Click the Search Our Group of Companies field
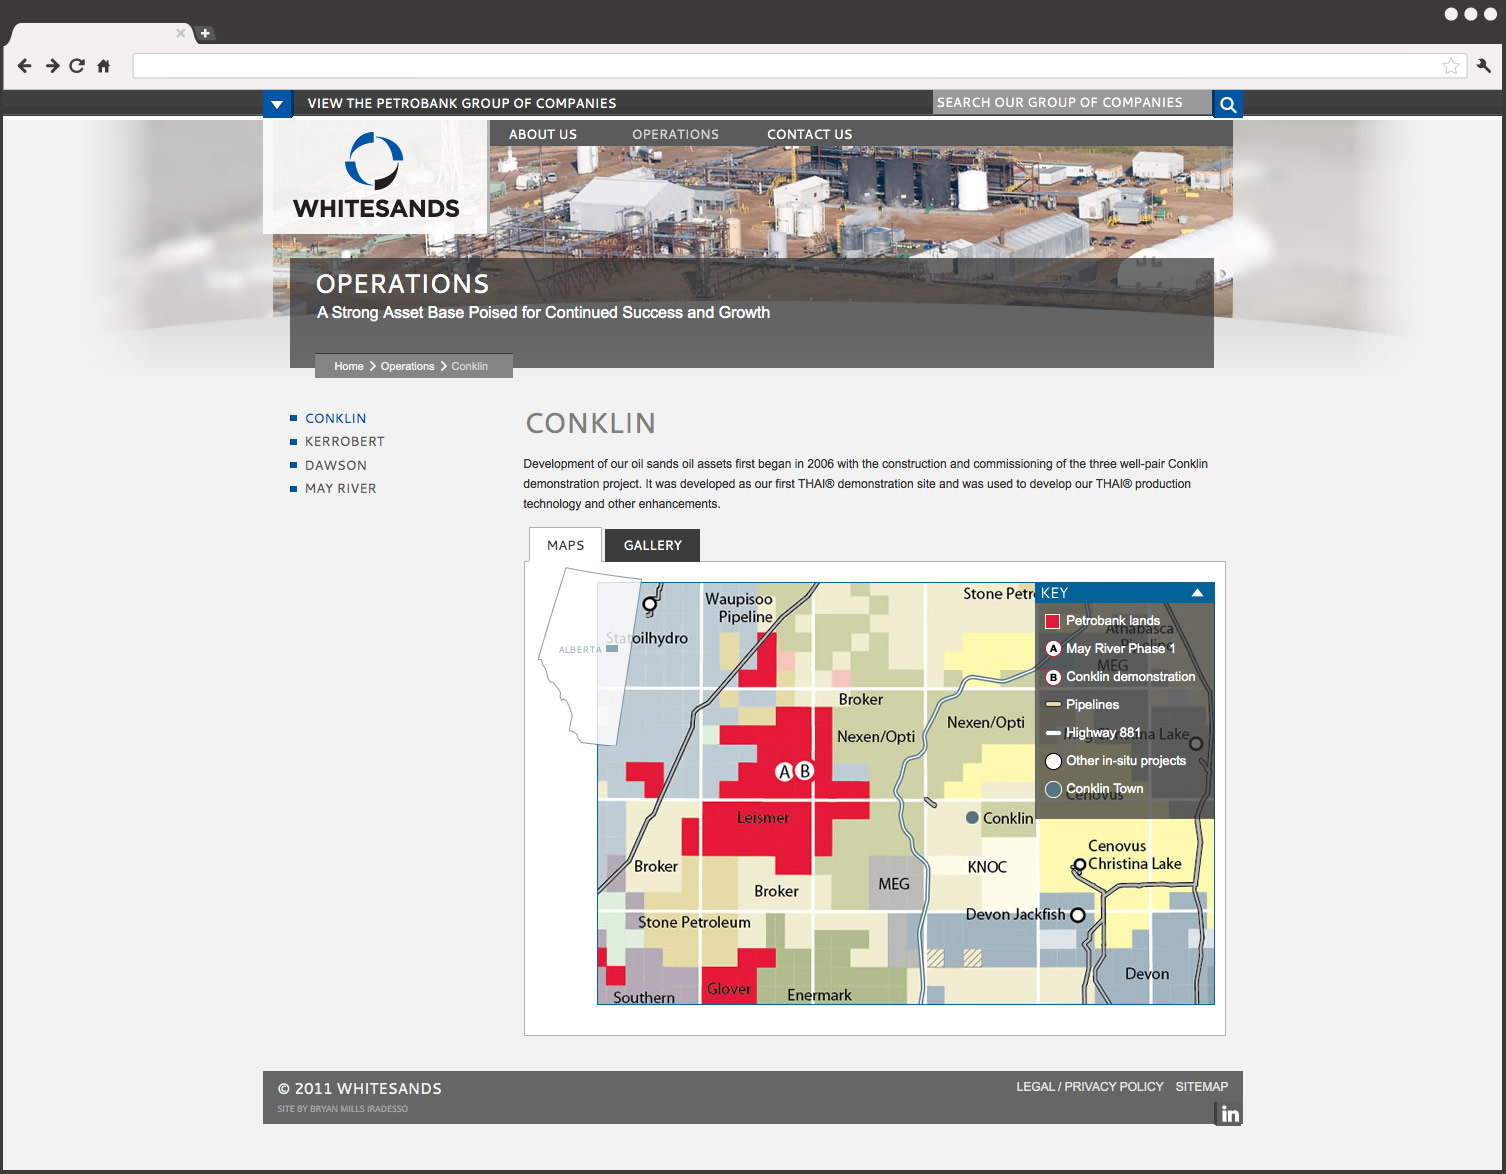Screen dimensions: 1506x1174 [x=1070, y=102]
